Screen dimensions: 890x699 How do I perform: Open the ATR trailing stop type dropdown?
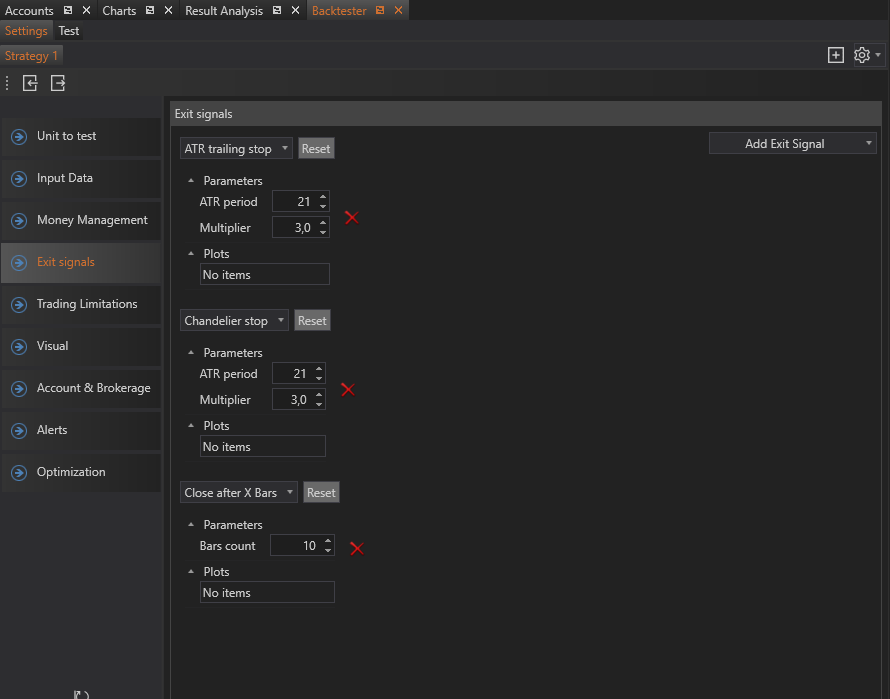pyautogui.click(x=236, y=149)
